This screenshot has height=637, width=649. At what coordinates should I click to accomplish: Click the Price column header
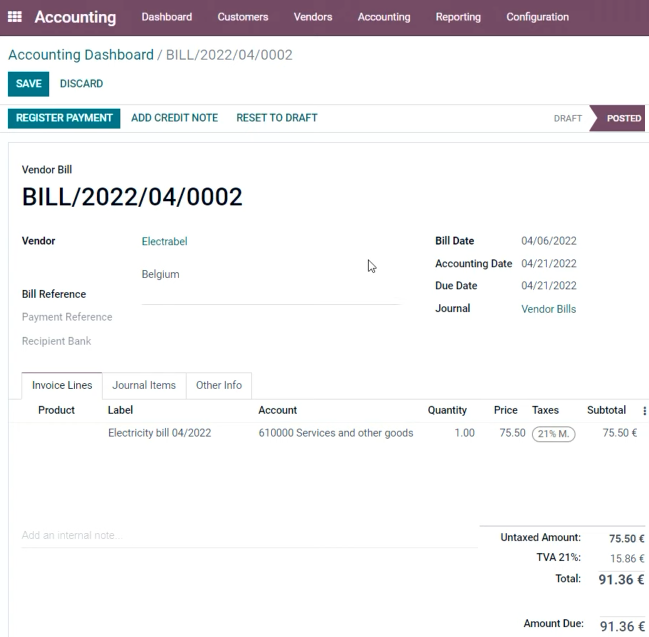506,411
